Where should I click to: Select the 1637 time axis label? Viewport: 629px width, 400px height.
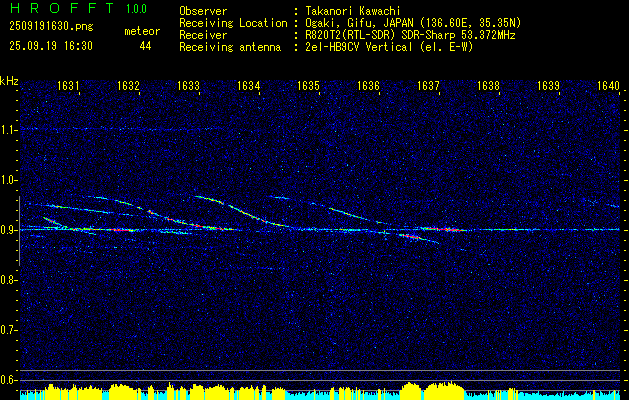point(428,87)
